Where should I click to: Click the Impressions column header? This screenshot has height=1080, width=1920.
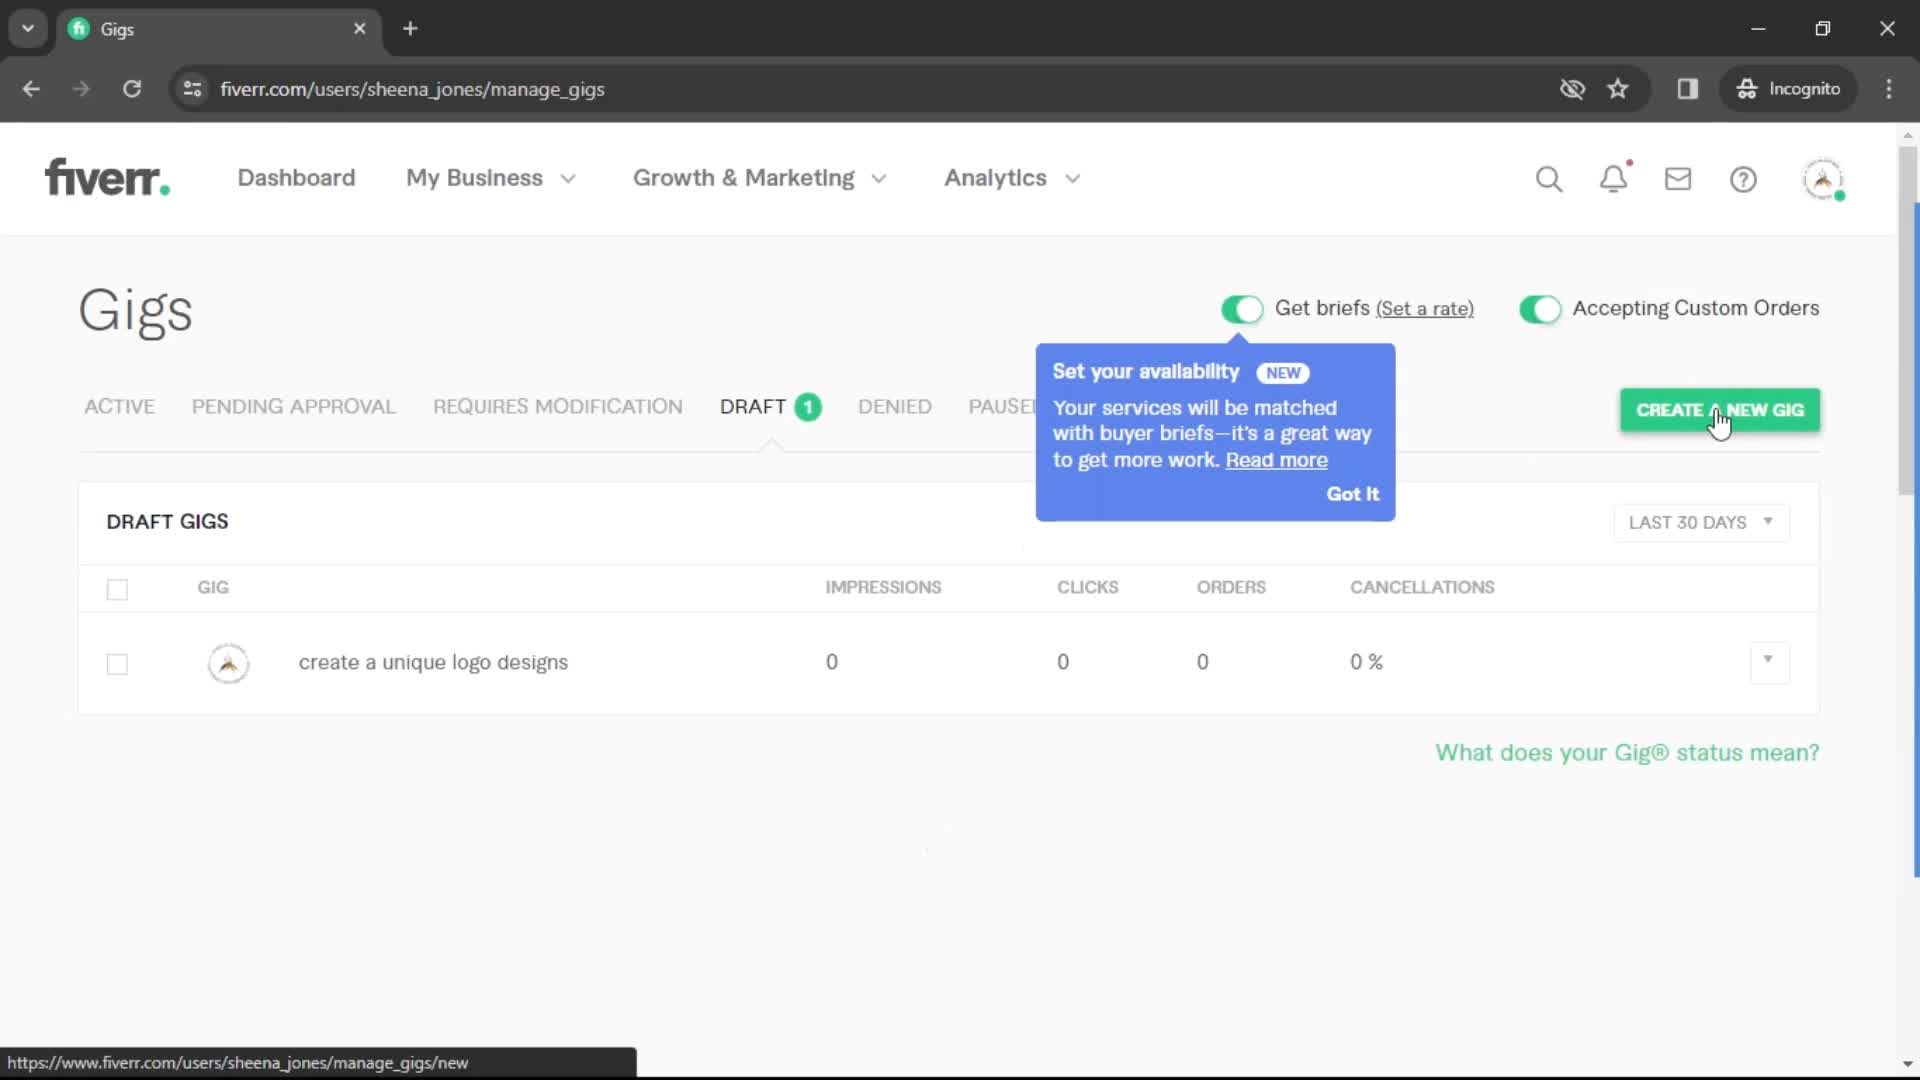[883, 588]
